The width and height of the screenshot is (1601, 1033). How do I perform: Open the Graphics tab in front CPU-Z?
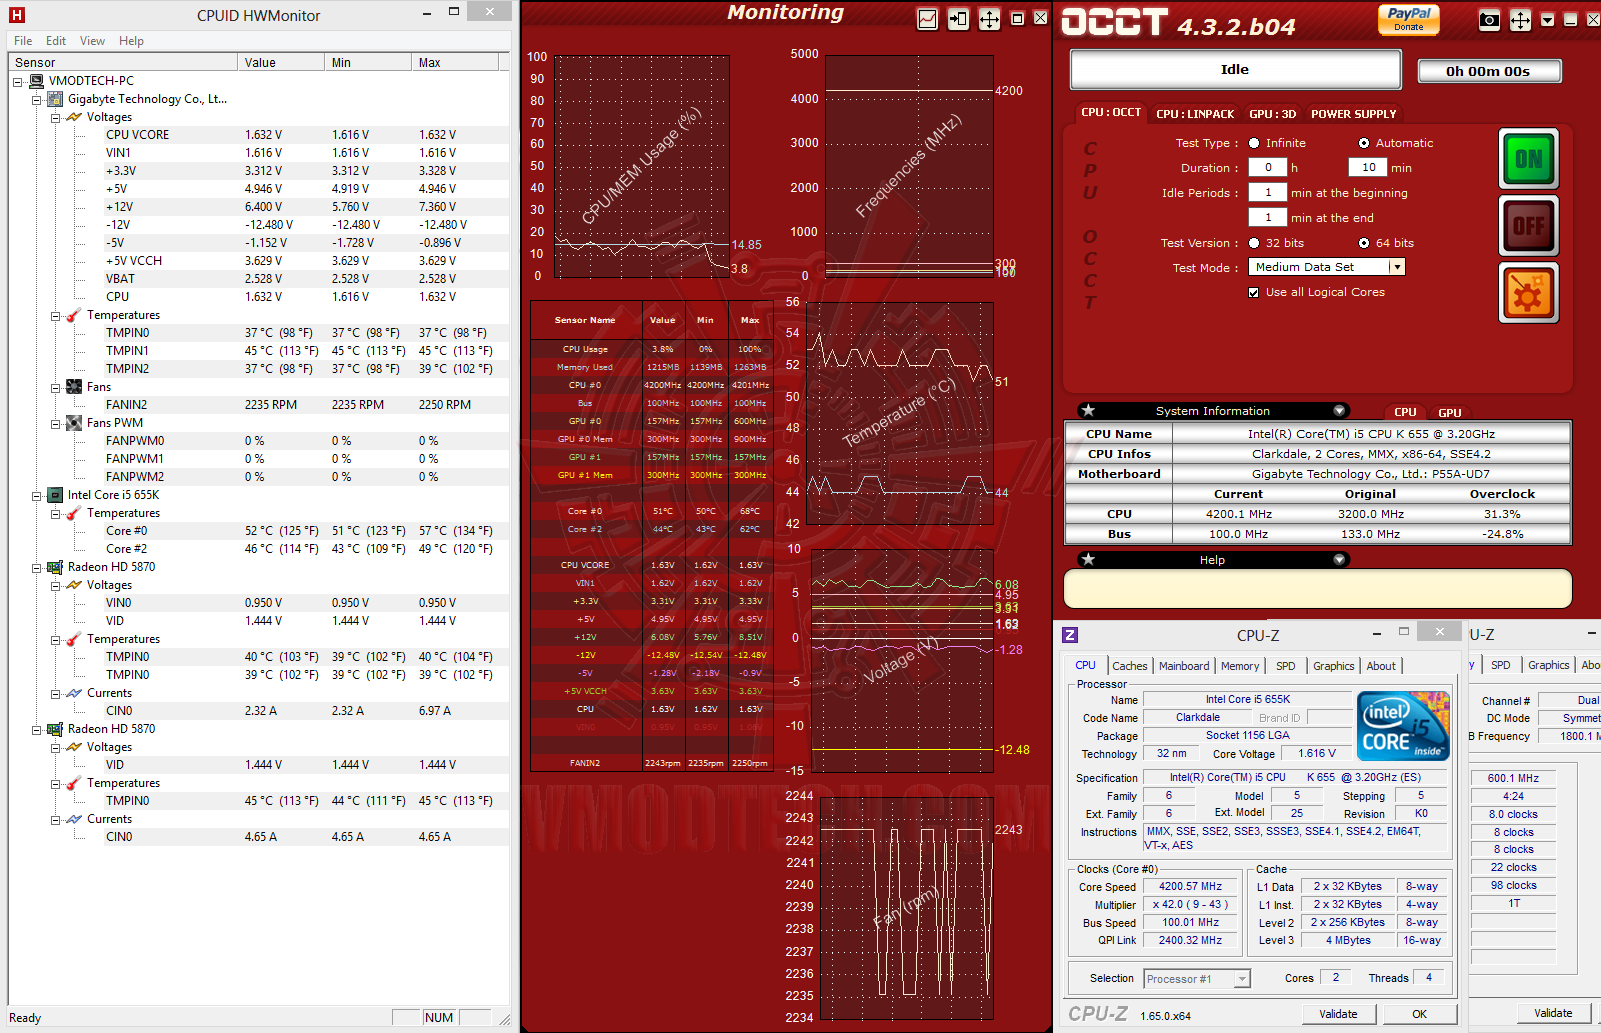click(1333, 666)
